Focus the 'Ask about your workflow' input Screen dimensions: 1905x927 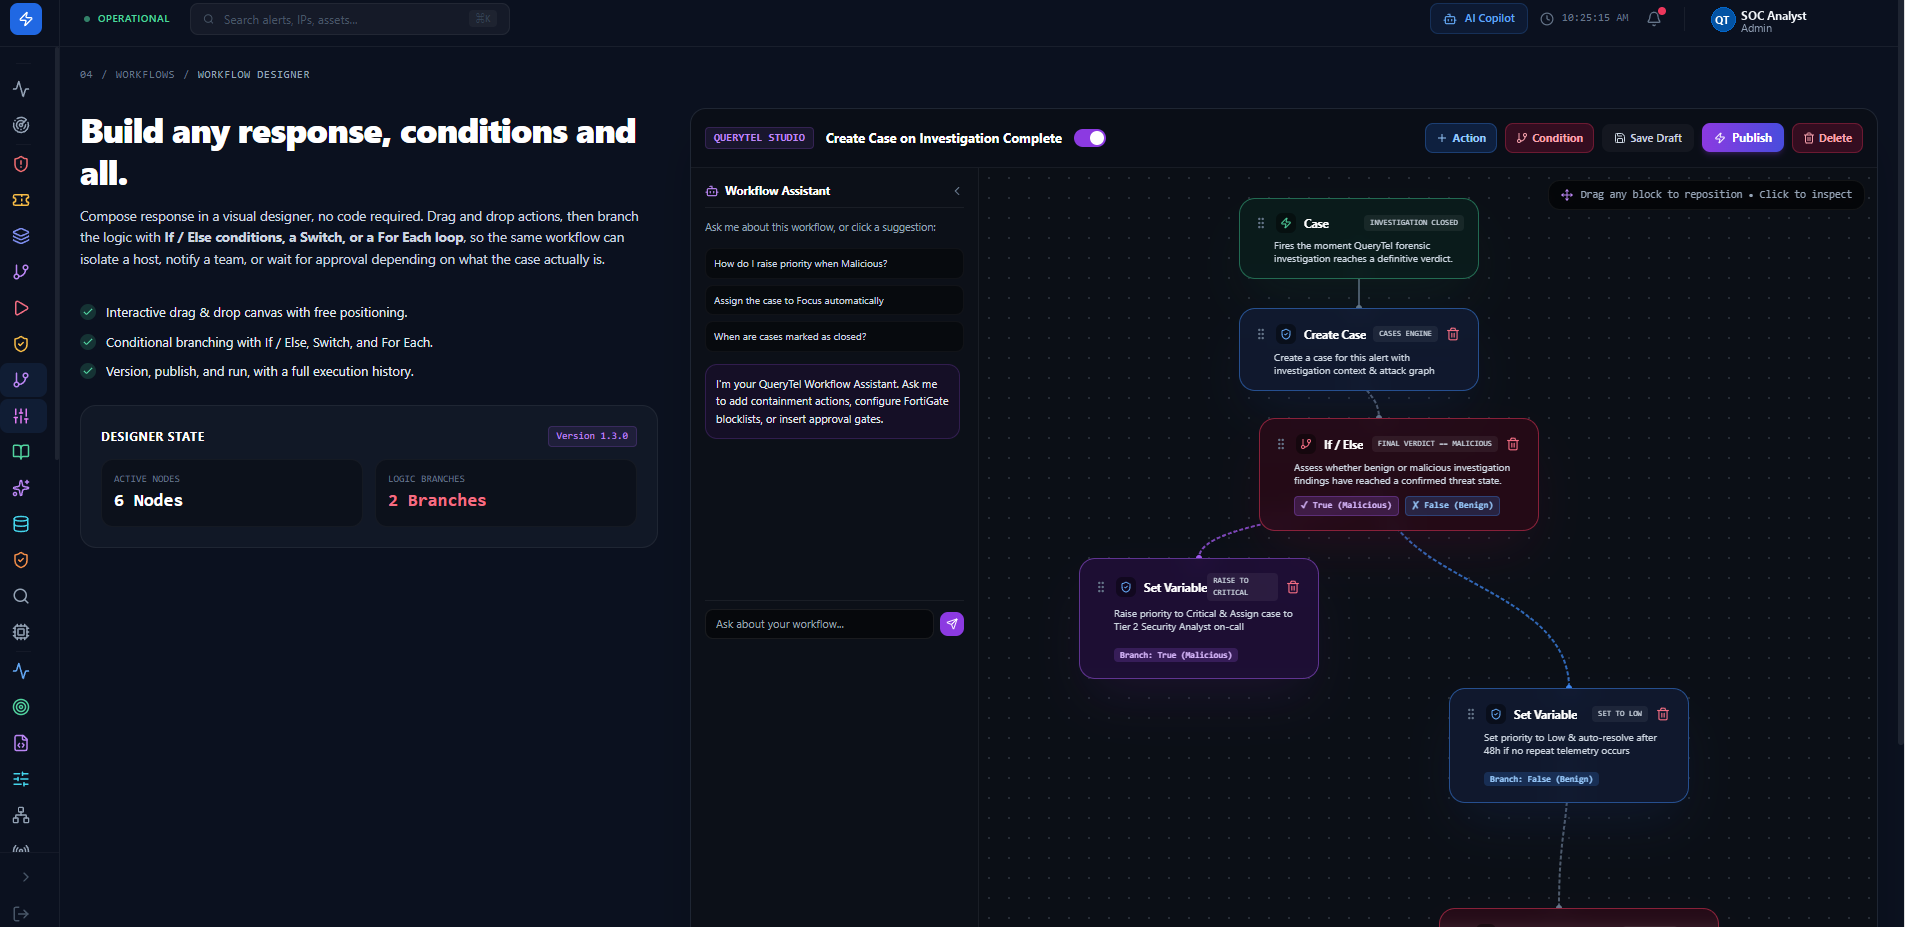coord(819,624)
